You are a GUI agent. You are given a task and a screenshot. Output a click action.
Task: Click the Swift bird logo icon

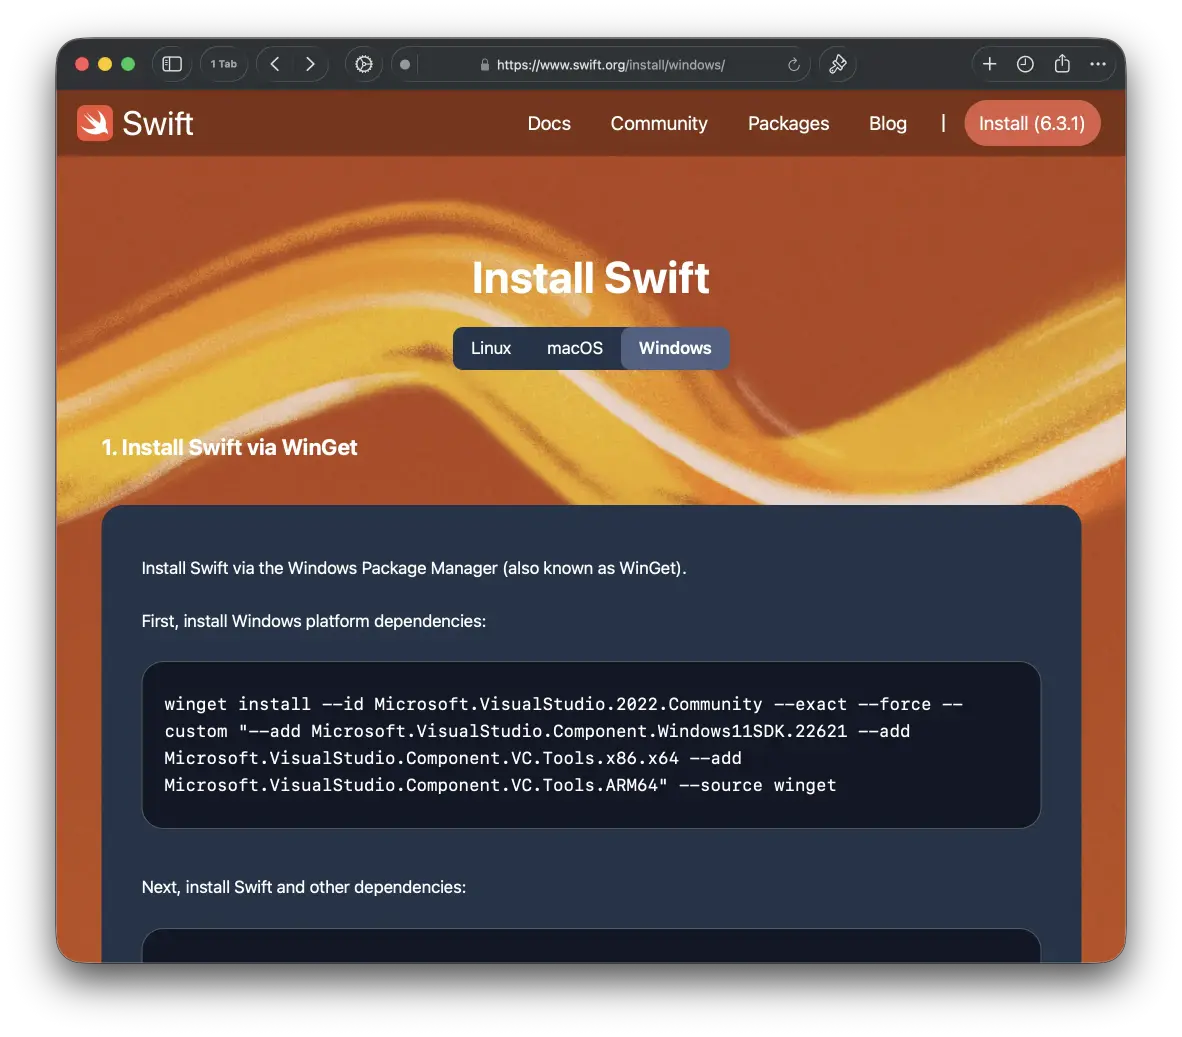coord(95,123)
